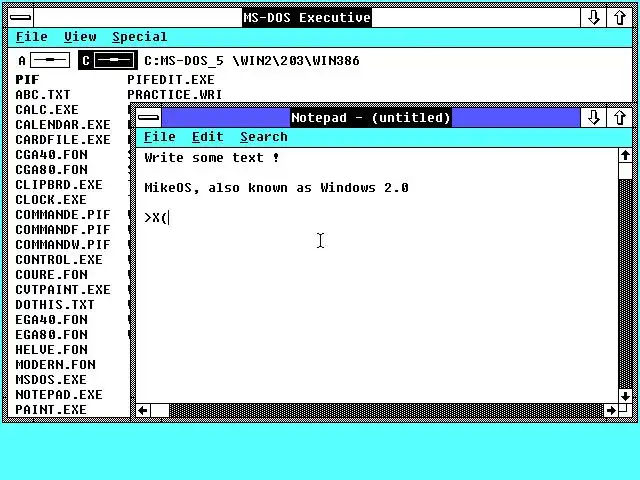Select CGA40.FON in file list
The height and width of the screenshot is (480, 640).
point(51,155)
